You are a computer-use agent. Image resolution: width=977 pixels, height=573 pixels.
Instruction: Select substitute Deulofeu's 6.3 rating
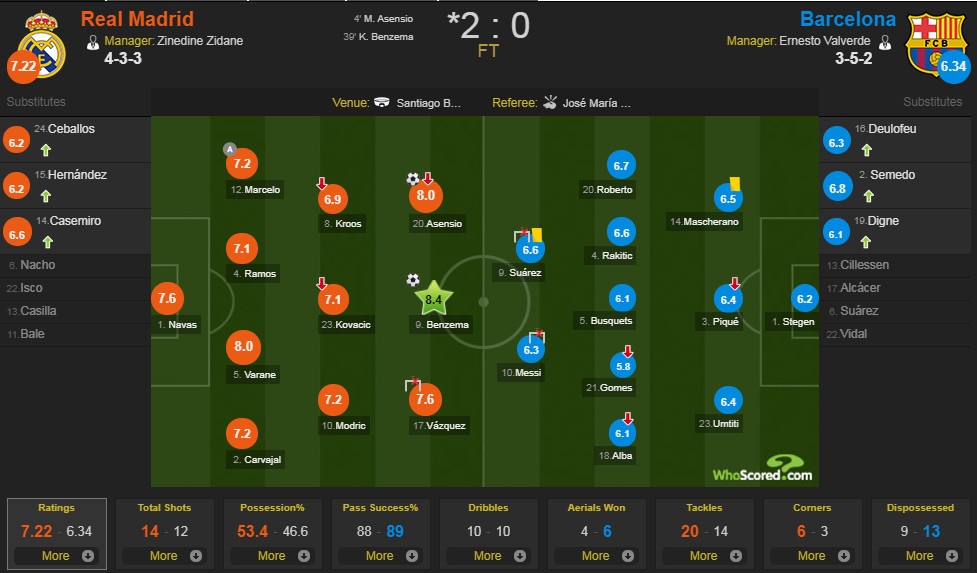coord(836,143)
